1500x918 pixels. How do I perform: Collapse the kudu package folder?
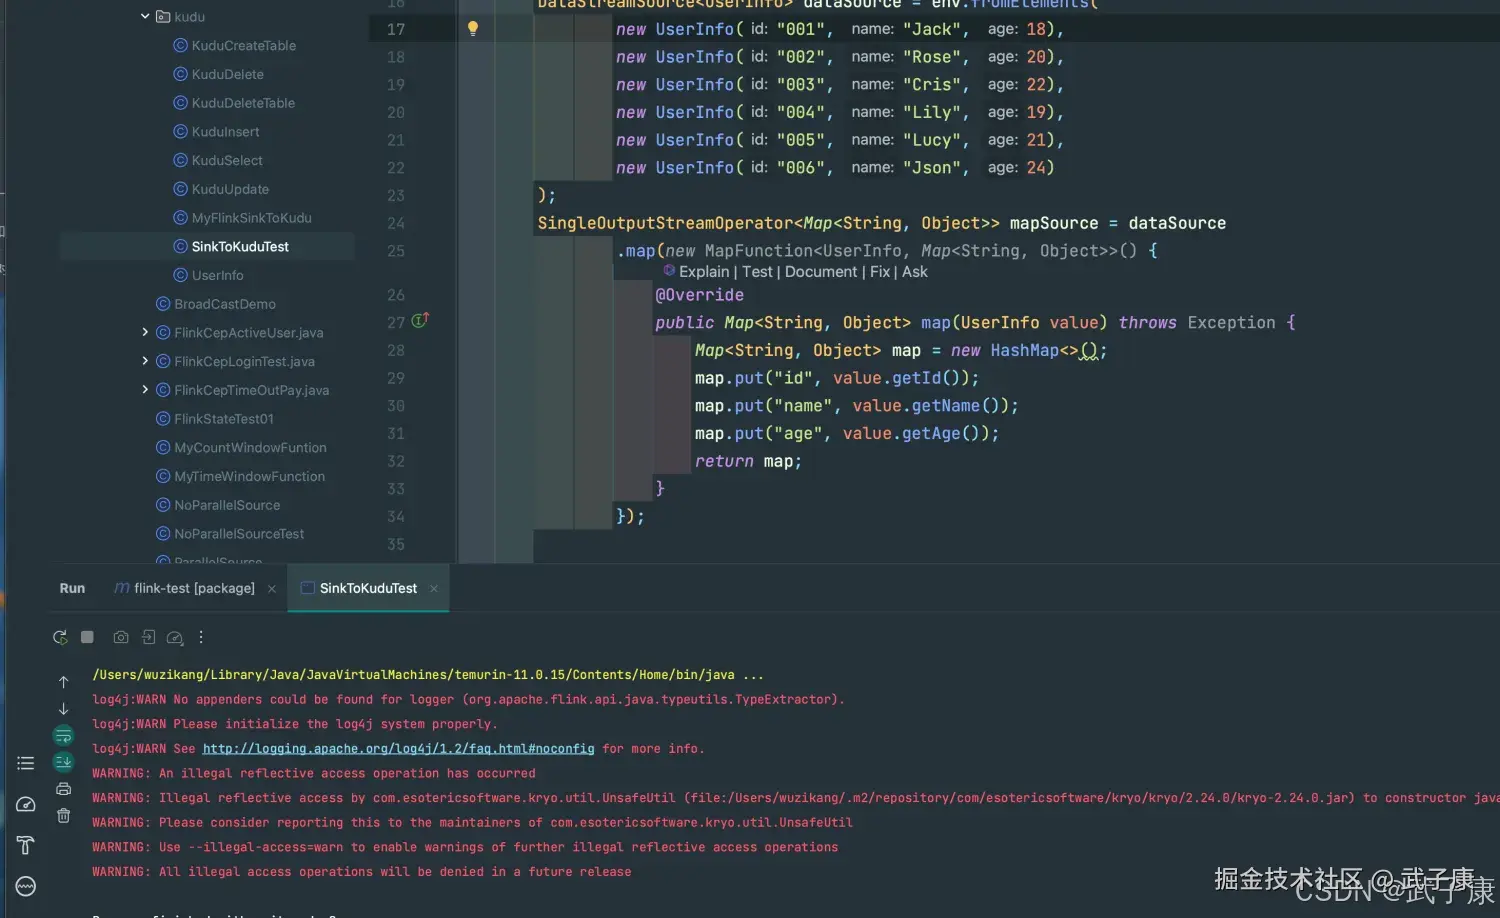tap(145, 17)
